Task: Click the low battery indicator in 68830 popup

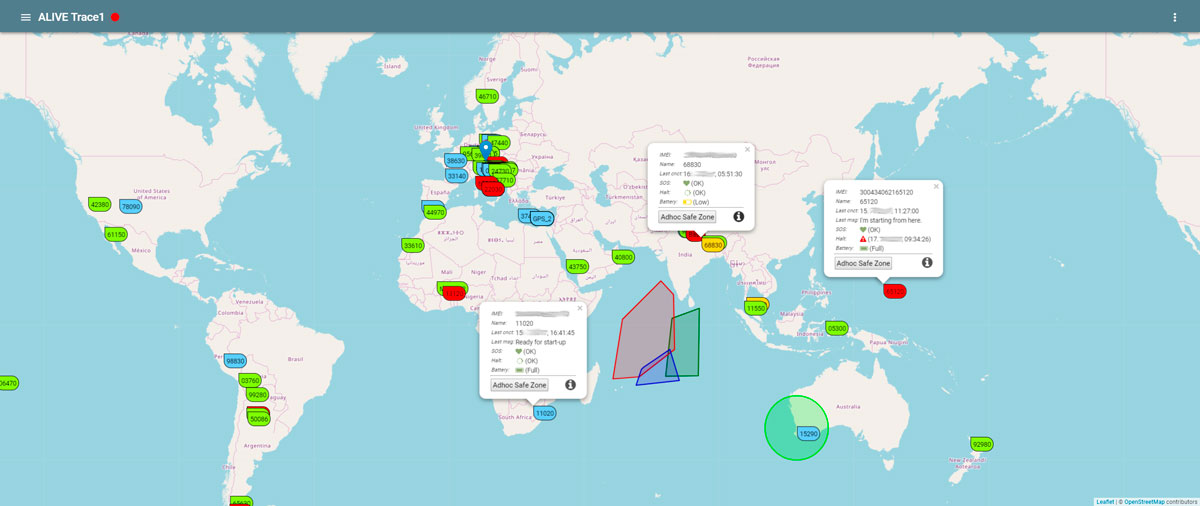Action: 686,202
